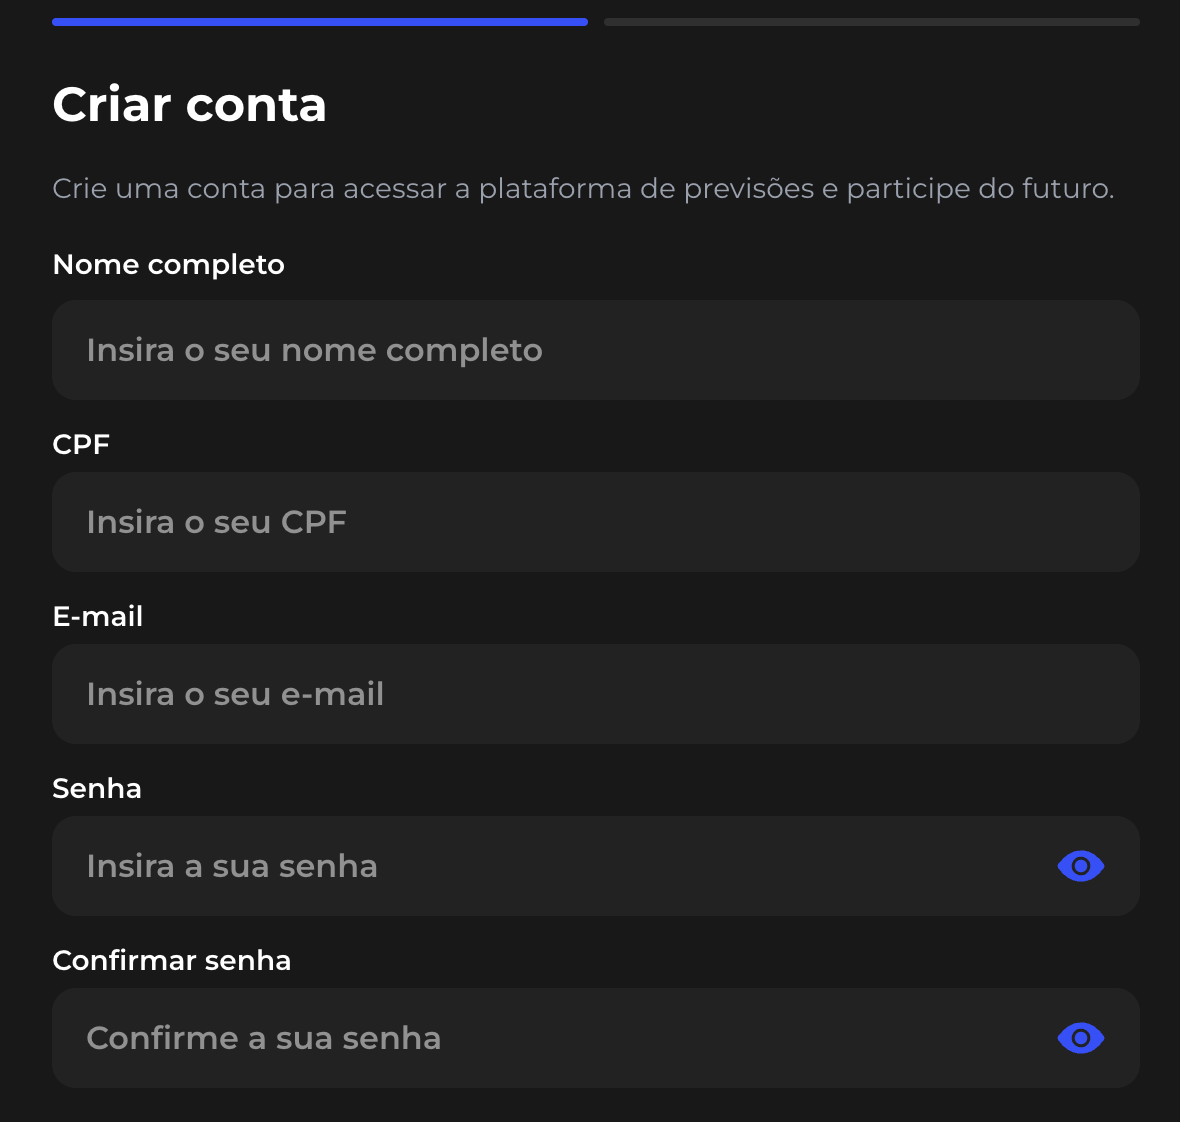
Task: Toggle visibility of Confirmar senha password
Action: pyautogui.click(x=1080, y=1038)
